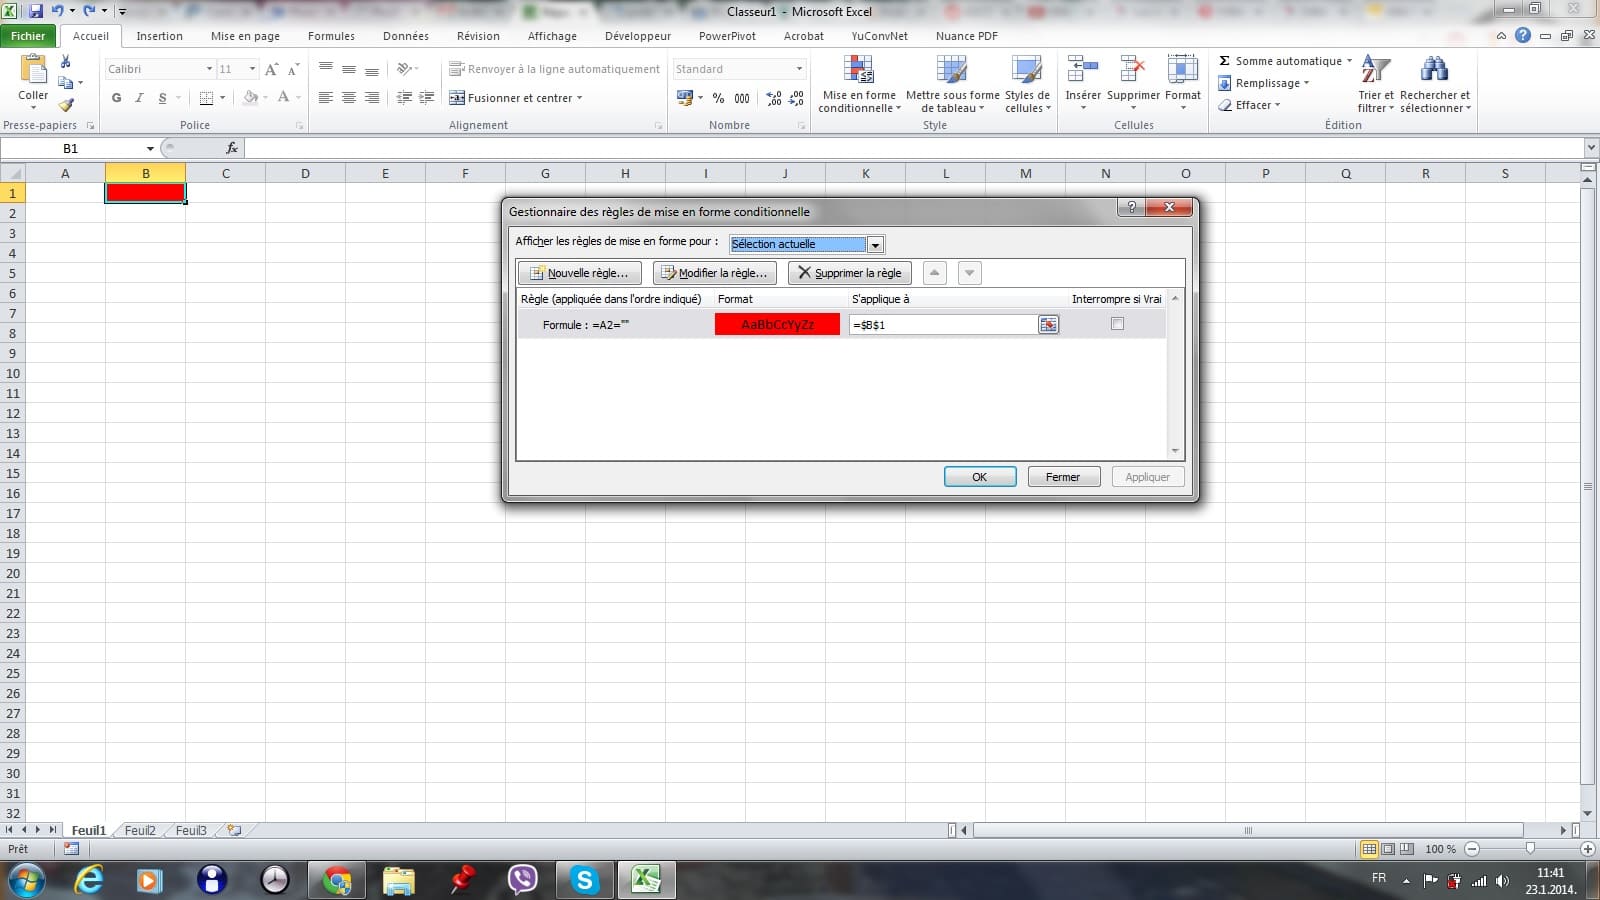Toggle italic formatting with the I button

pyautogui.click(x=139, y=98)
